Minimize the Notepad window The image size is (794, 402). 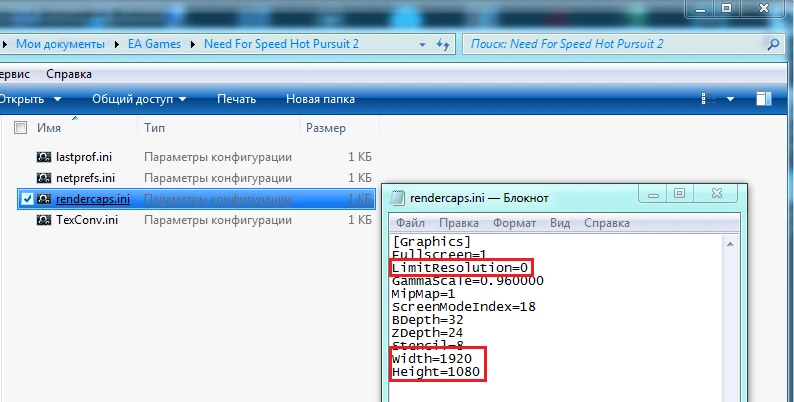653,193
